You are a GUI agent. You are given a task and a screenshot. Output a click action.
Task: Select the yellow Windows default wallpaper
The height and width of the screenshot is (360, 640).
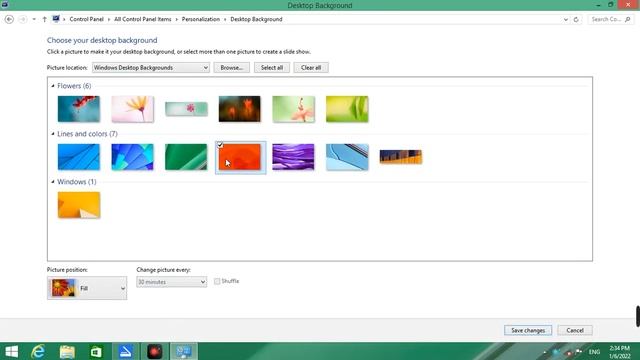pos(79,205)
